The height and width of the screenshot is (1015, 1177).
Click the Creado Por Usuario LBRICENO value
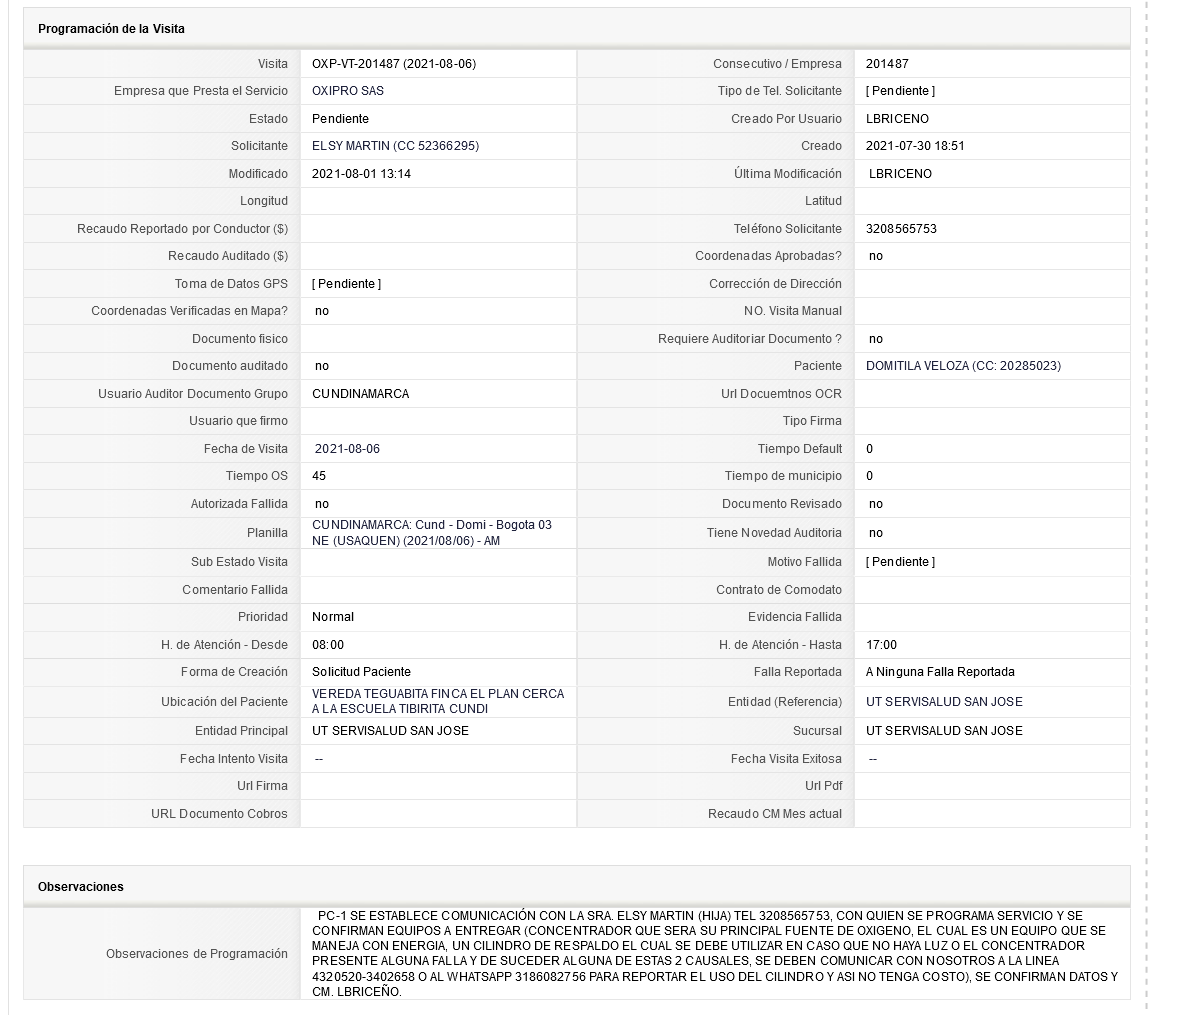point(897,119)
